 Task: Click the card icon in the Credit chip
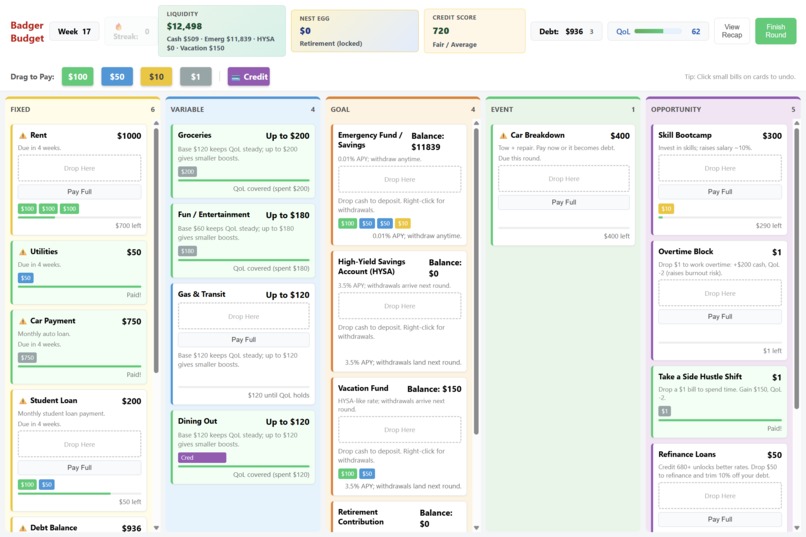(x=235, y=77)
